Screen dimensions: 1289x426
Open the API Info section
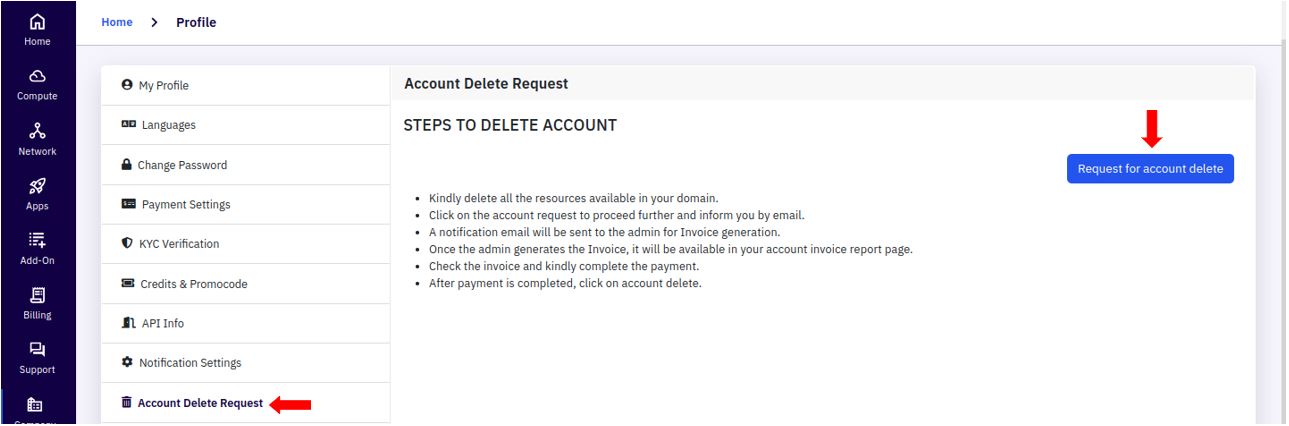pos(246,323)
